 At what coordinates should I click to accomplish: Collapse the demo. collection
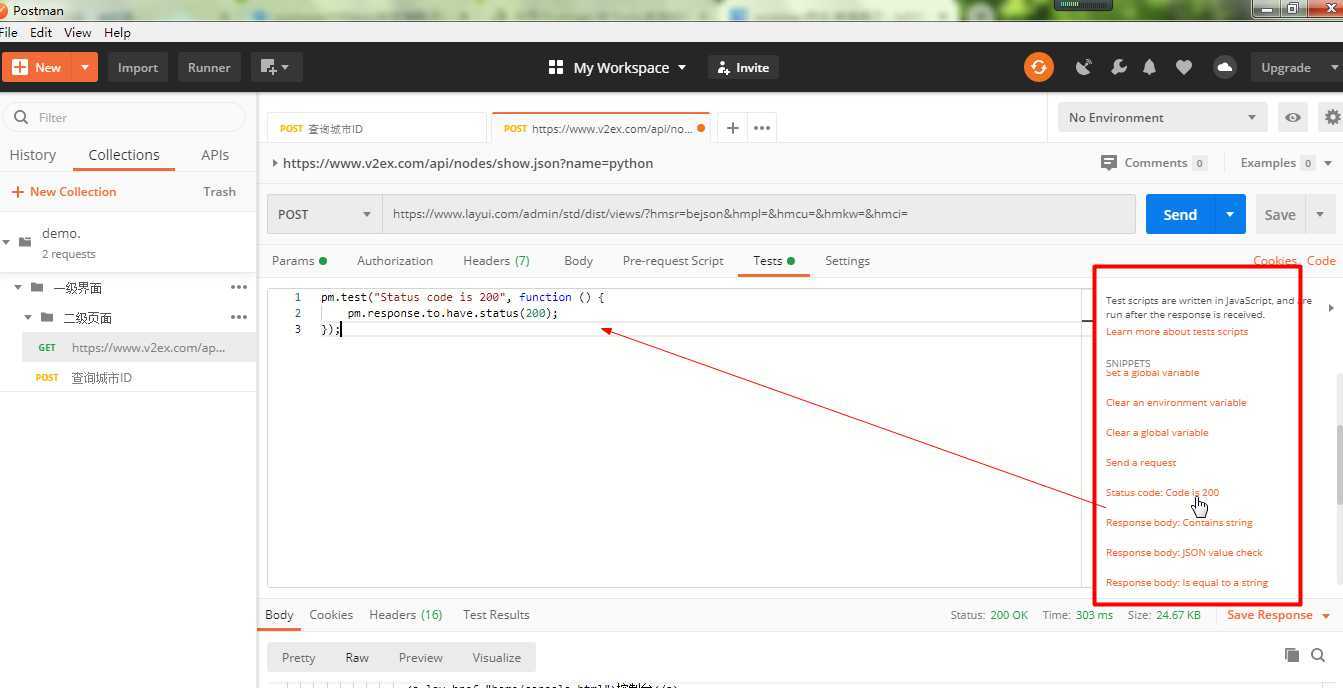tap(6, 242)
